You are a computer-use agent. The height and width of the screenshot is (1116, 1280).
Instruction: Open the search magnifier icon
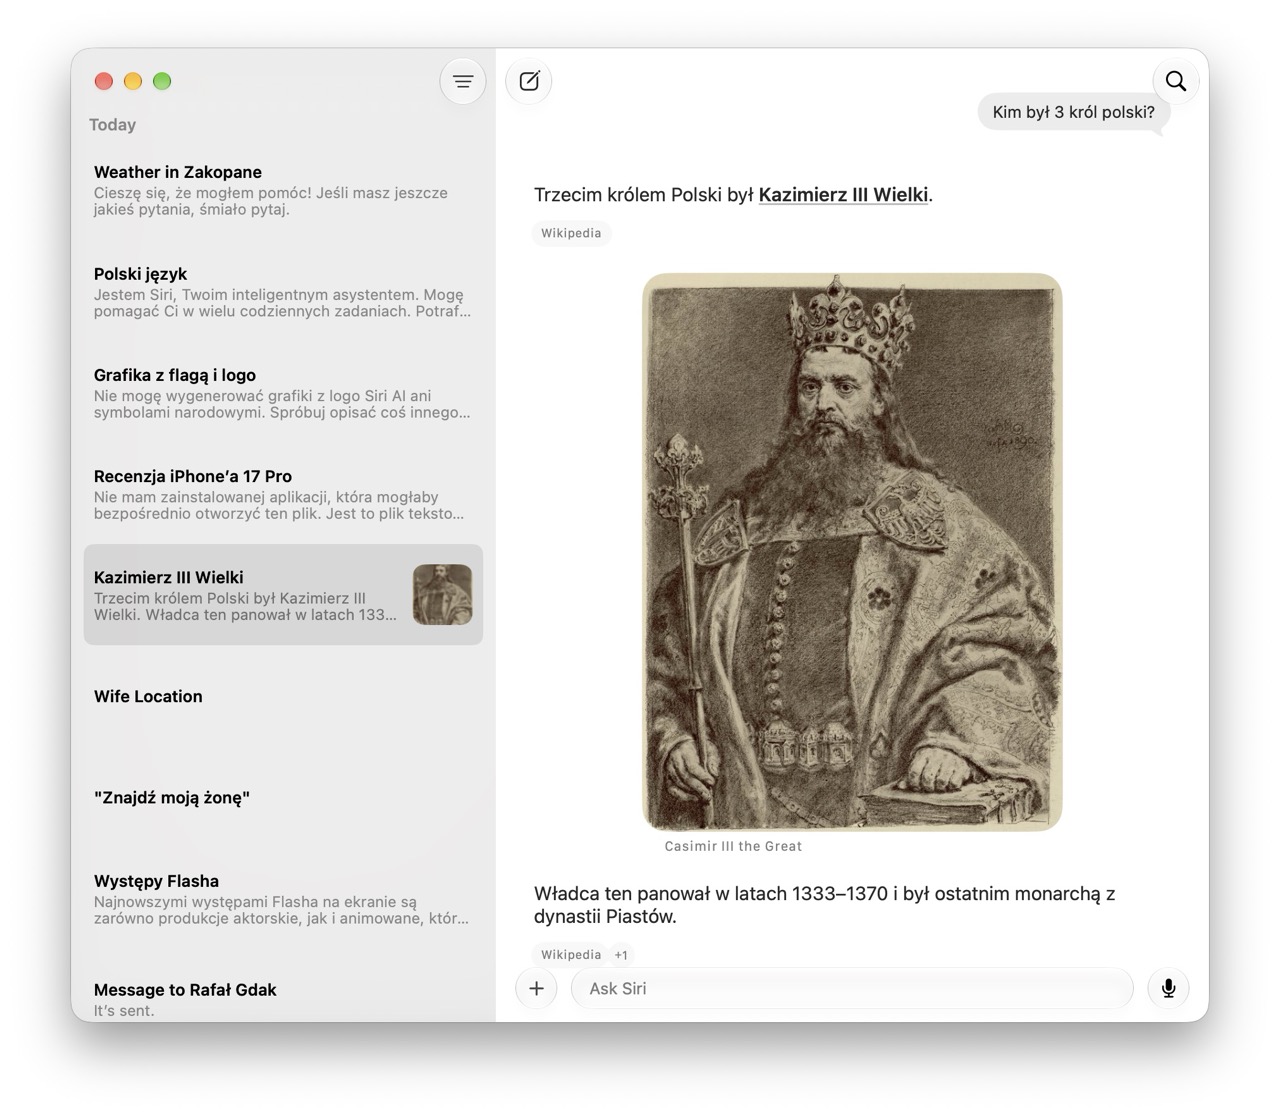[x=1176, y=81]
